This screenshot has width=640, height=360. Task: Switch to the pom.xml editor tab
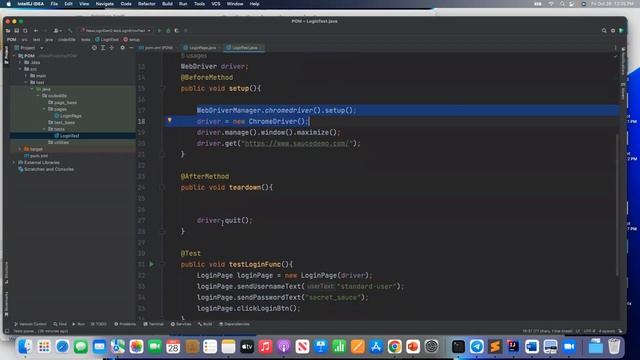tap(156, 48)
